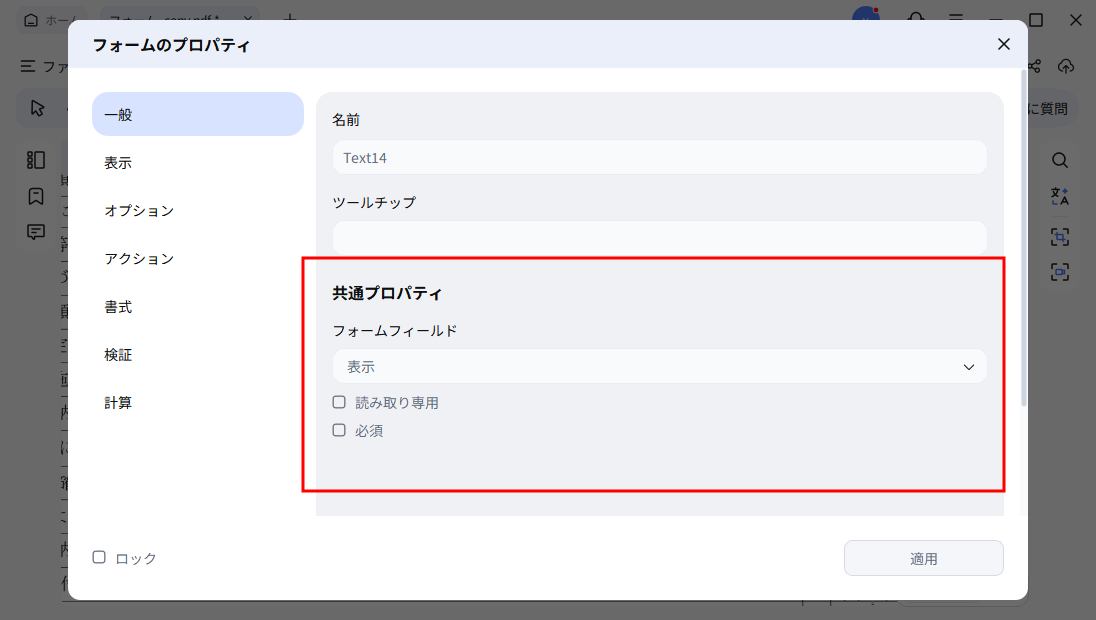The width and height of the screenshot is (1096, 620).
Task: Check the 必須 checkbox
Action: pos(340,430)
